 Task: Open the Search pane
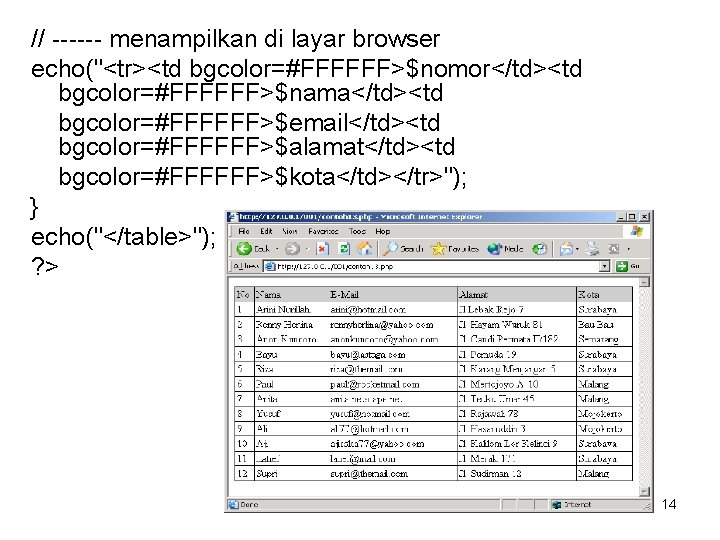click(404, 249)
